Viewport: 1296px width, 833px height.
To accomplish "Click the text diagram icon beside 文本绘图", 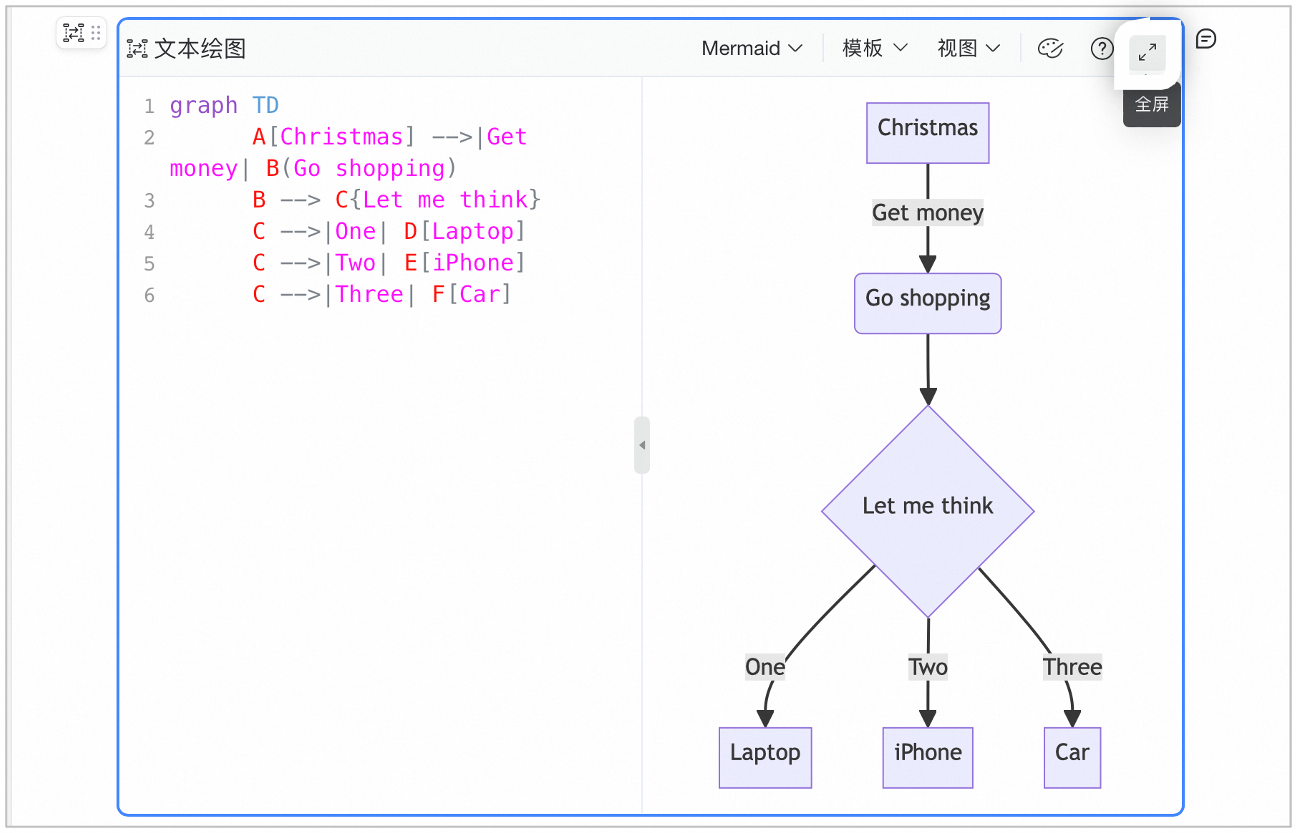I will point(137,48).
